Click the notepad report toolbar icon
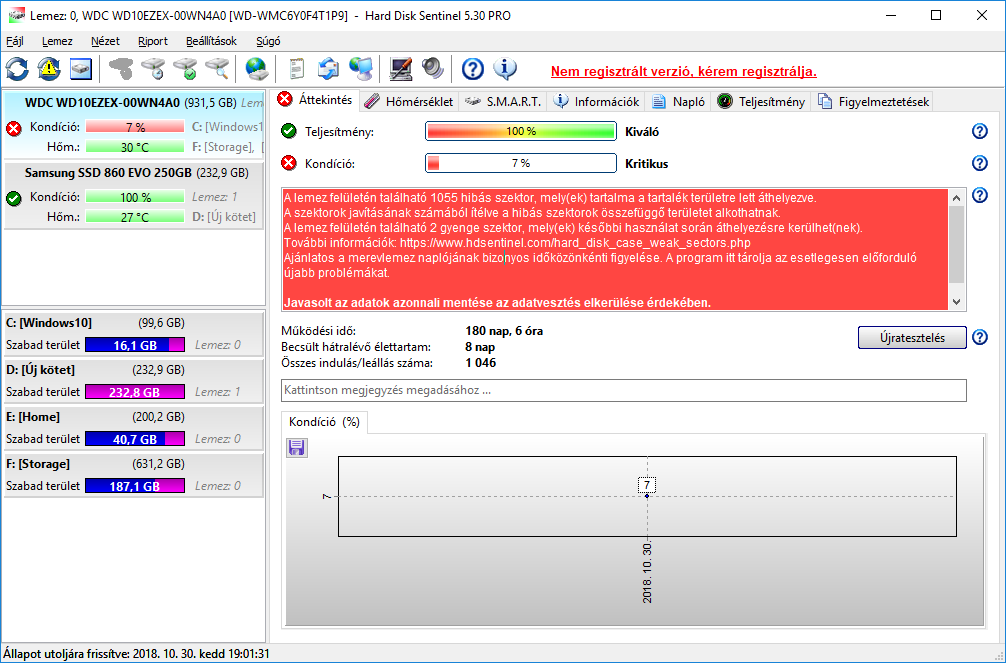 pos(296,69)
